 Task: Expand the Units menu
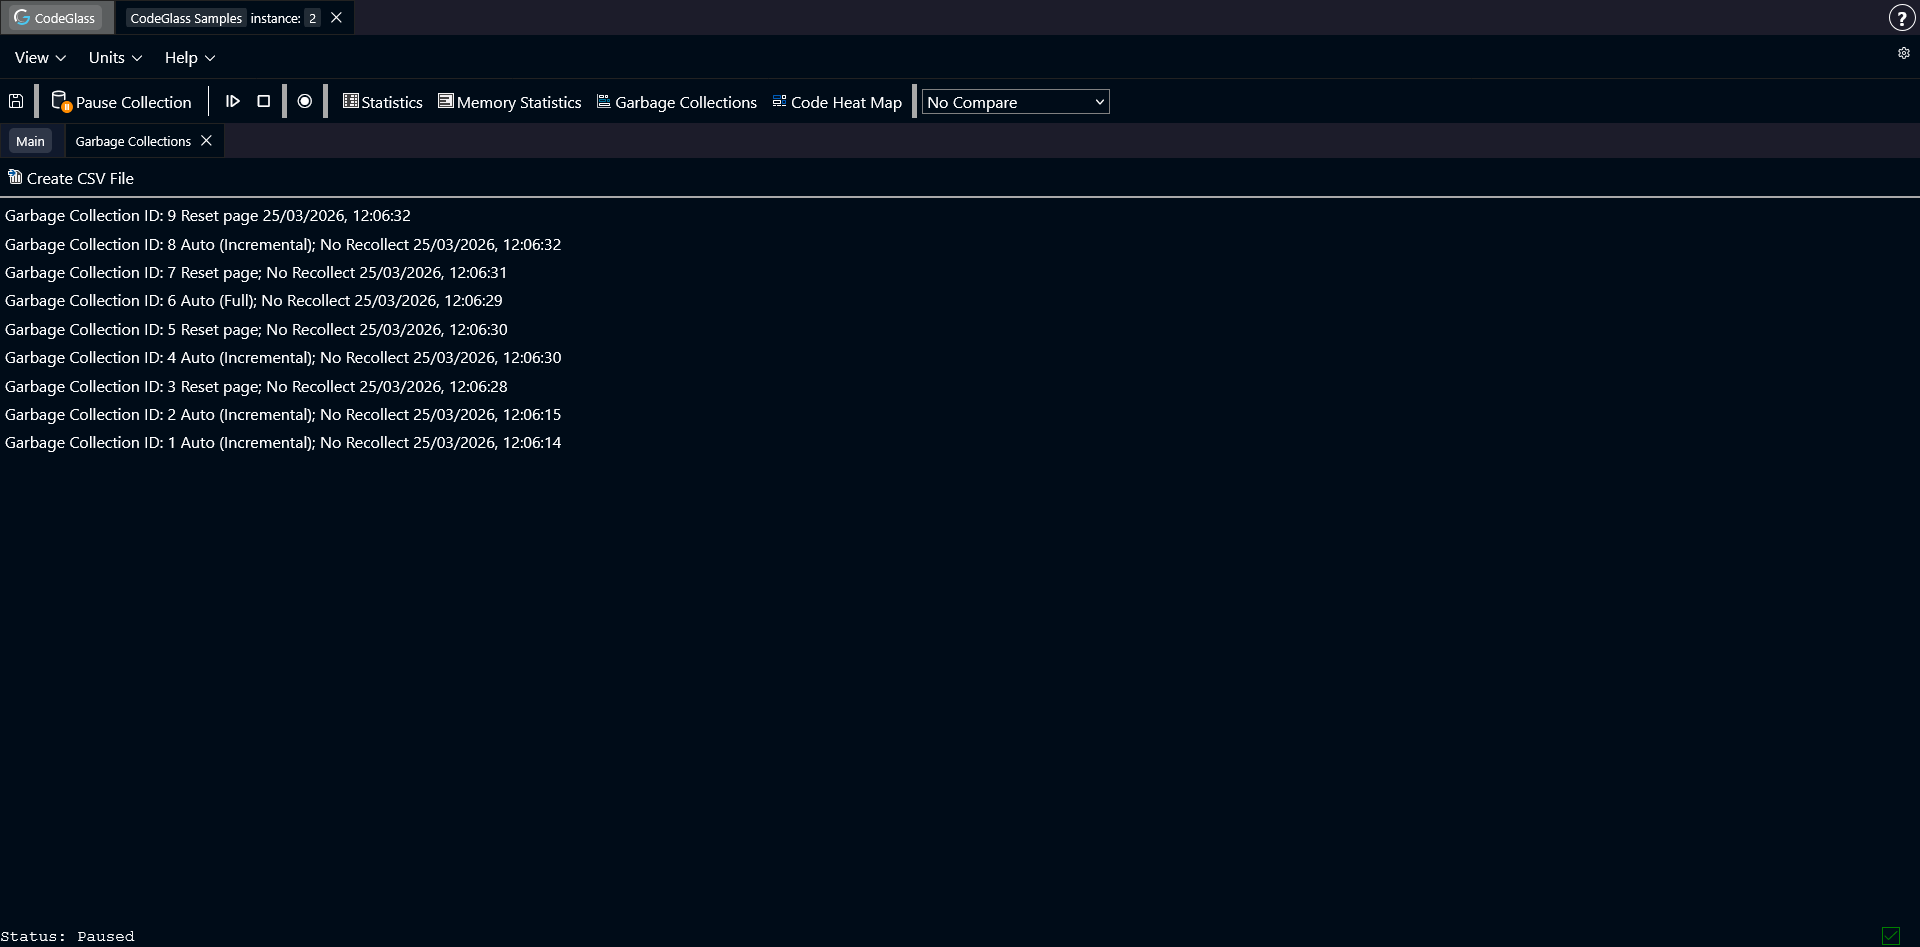pos(113,57)
